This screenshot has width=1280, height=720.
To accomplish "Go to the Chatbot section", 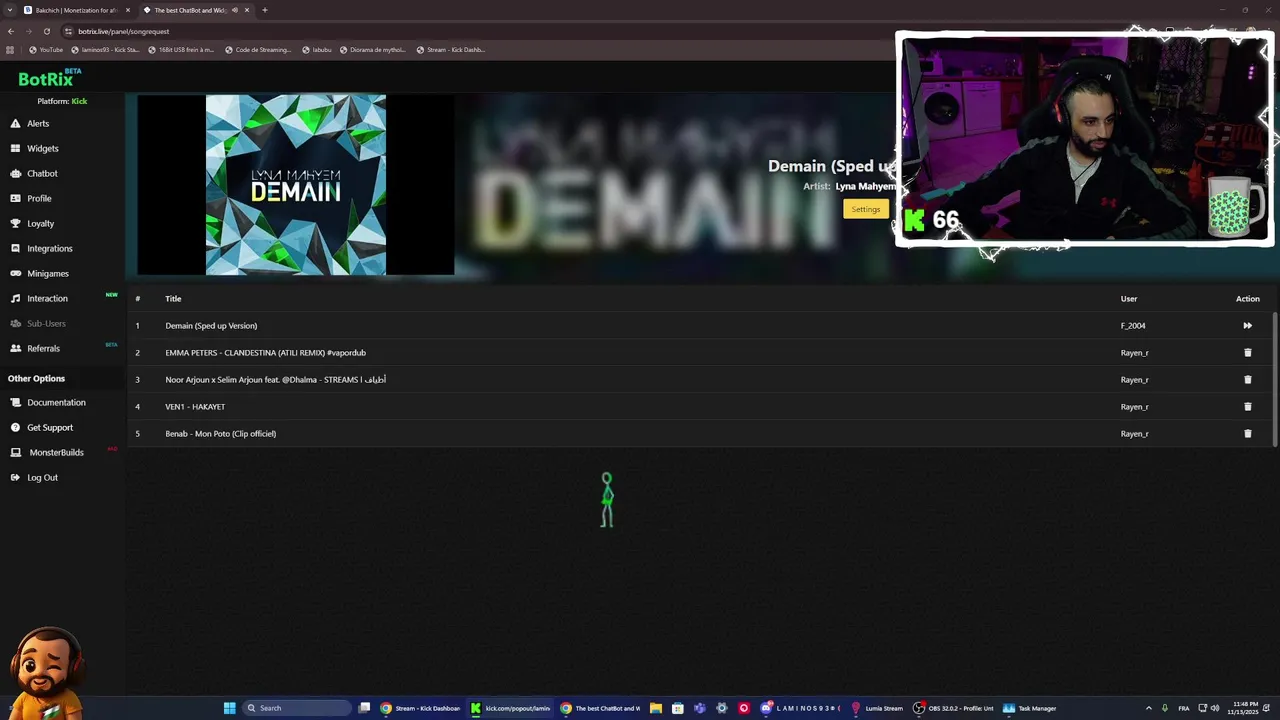I will 42,174.
